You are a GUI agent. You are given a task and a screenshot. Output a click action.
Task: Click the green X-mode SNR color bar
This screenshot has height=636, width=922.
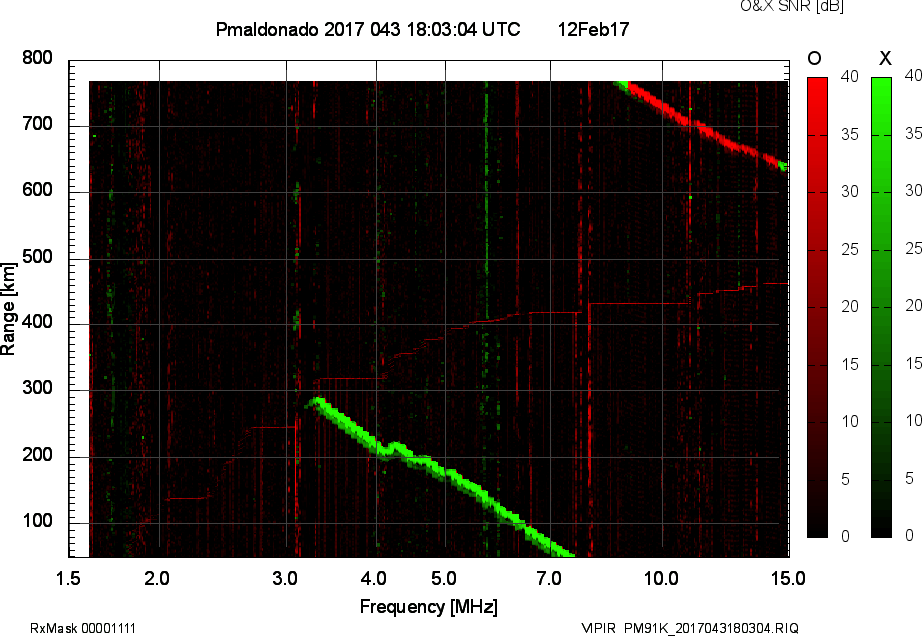(881, 307)
